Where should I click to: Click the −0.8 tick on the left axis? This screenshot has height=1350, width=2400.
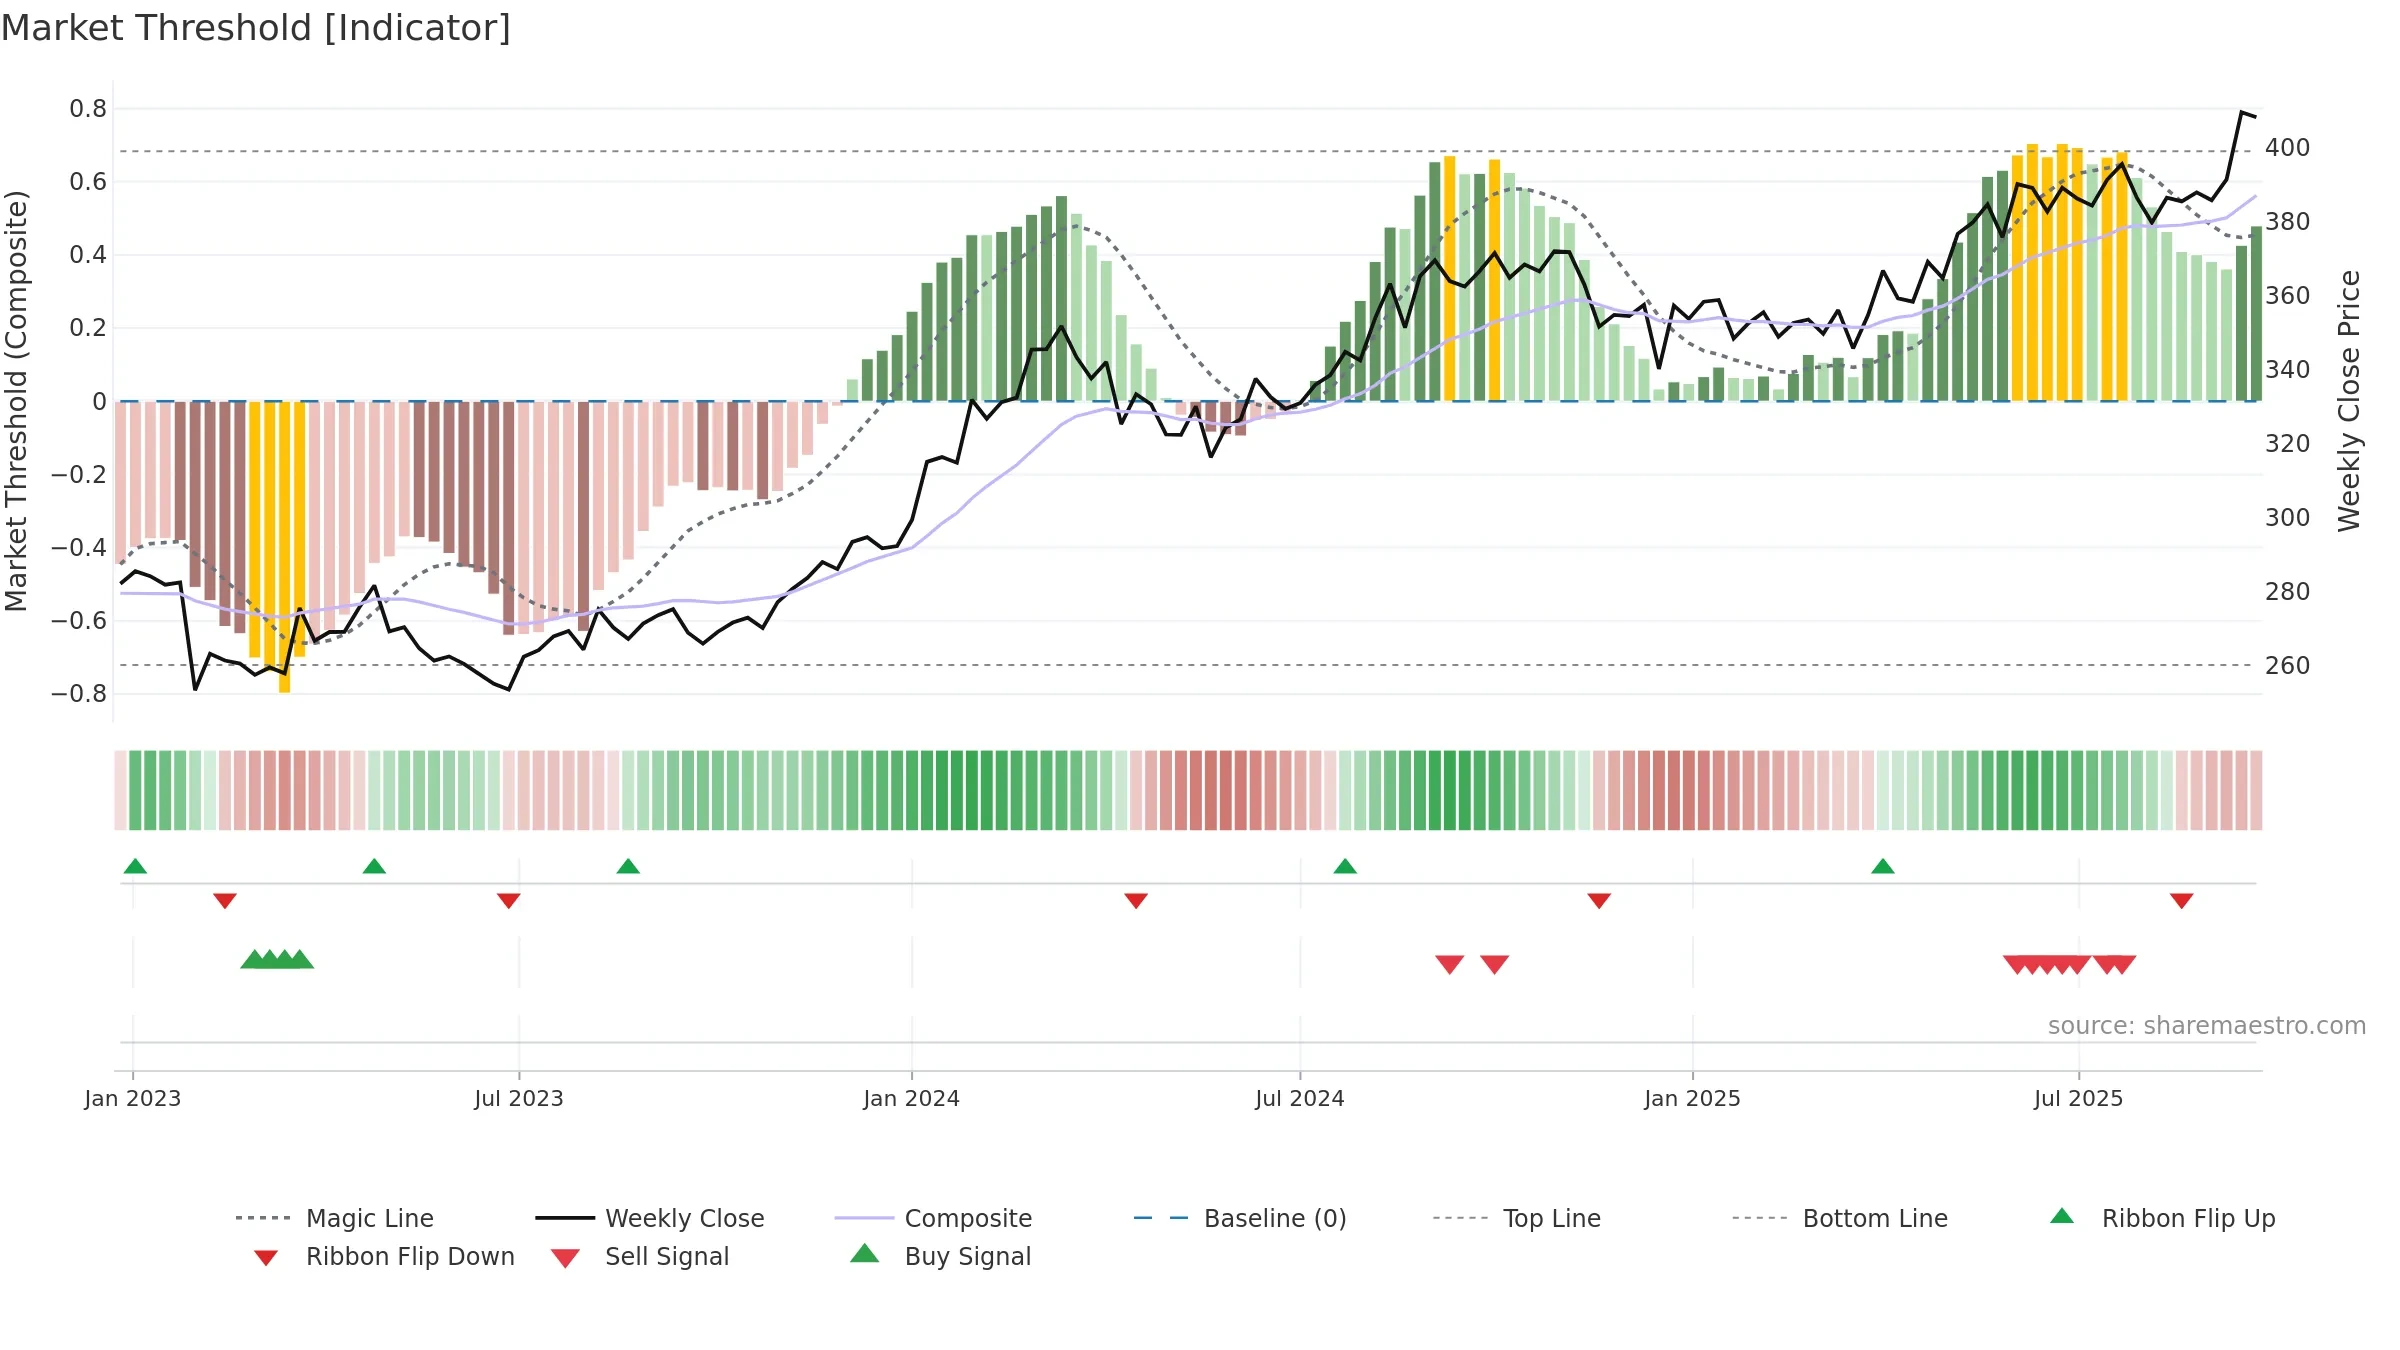pos(79,693)
